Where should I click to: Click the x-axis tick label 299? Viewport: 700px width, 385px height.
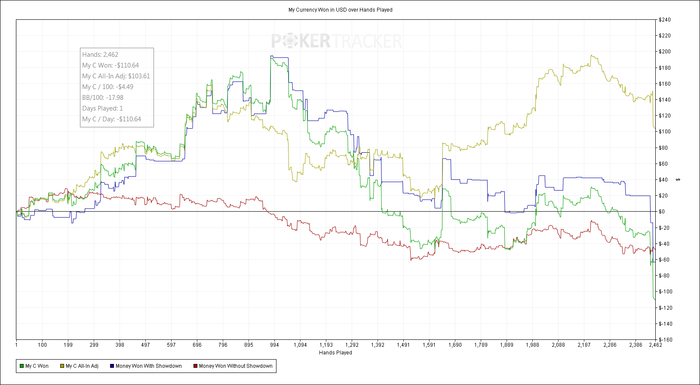(94, 345)
